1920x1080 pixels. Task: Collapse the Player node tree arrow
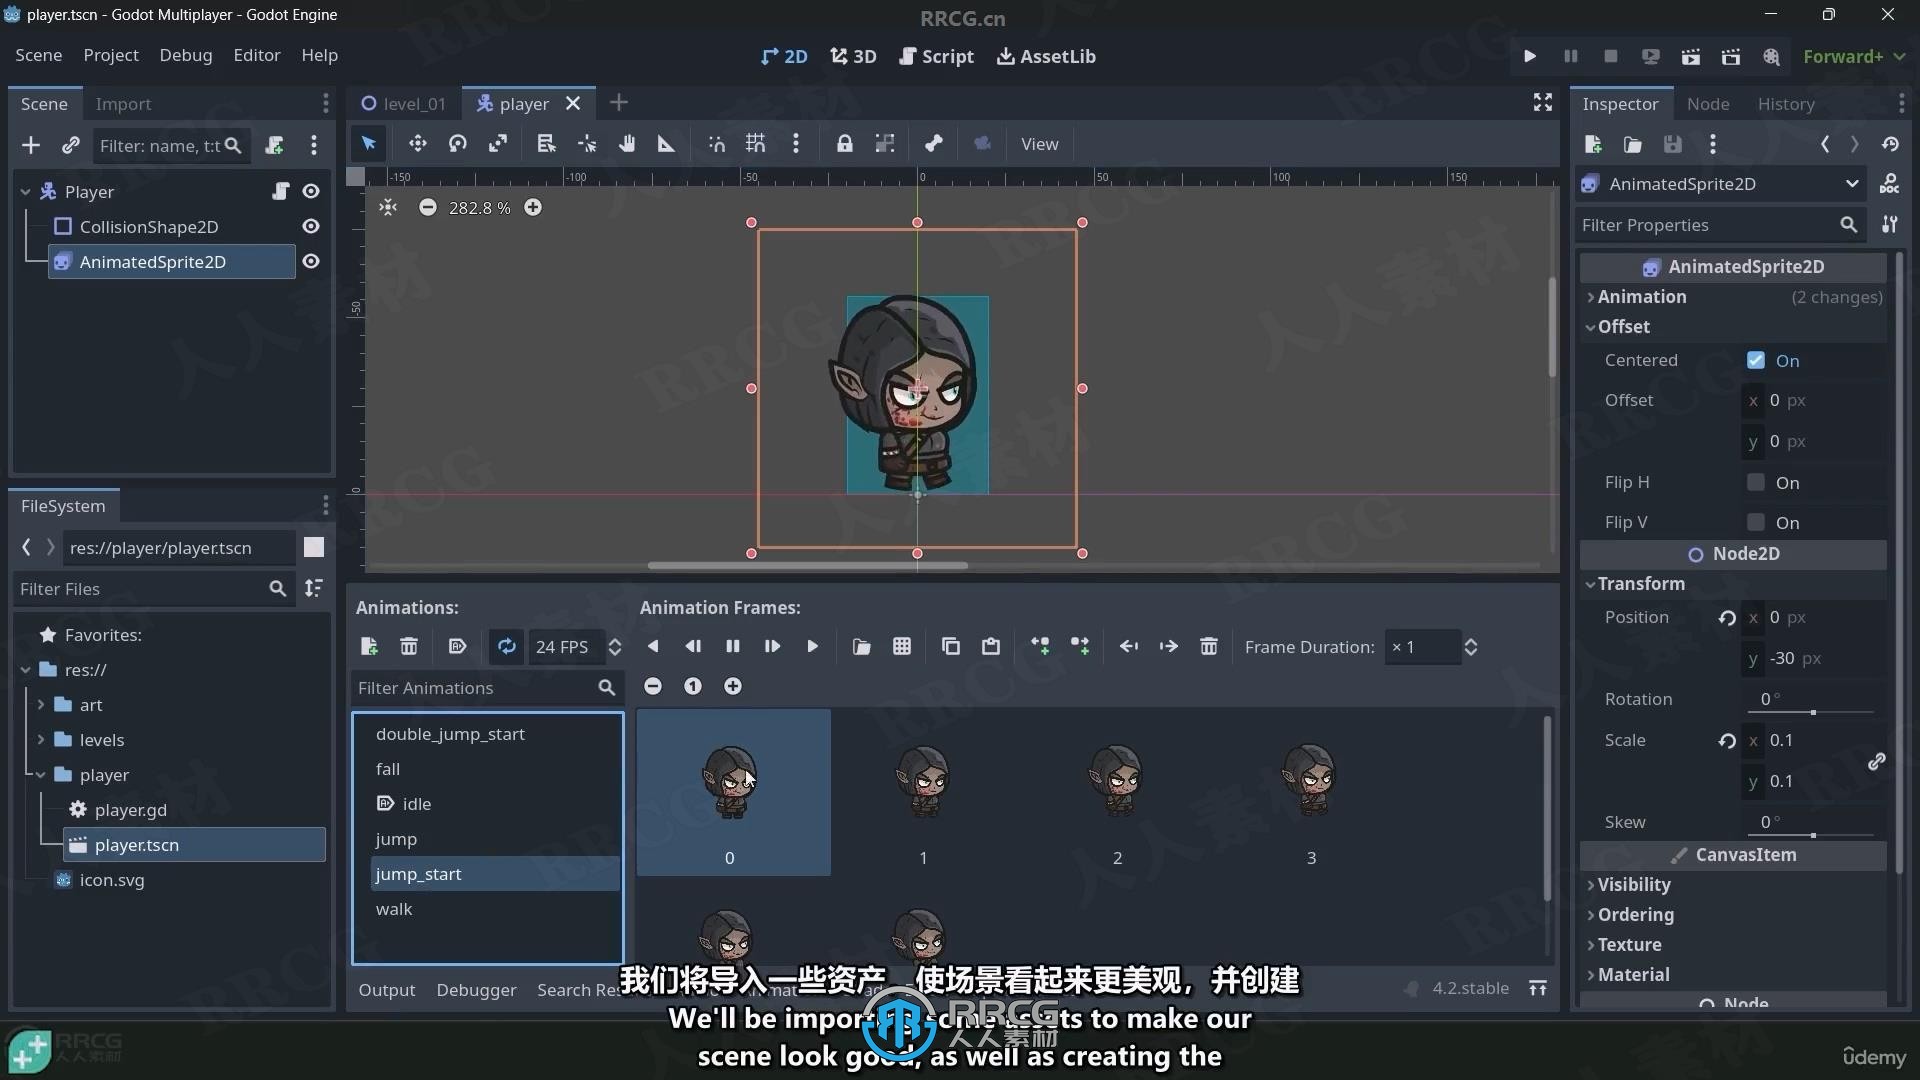pos(26,191)
